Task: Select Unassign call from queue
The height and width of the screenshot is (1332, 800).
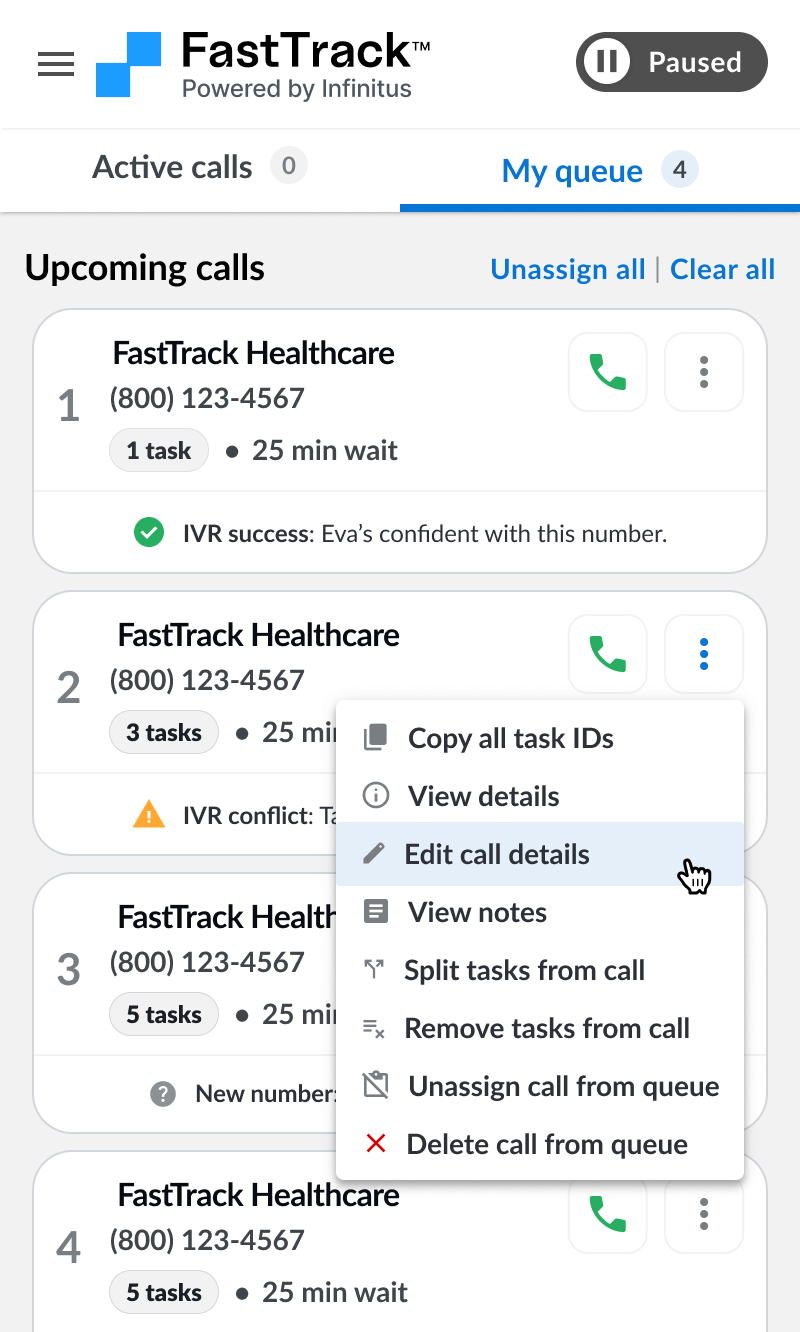Action: coord(540,1087)
